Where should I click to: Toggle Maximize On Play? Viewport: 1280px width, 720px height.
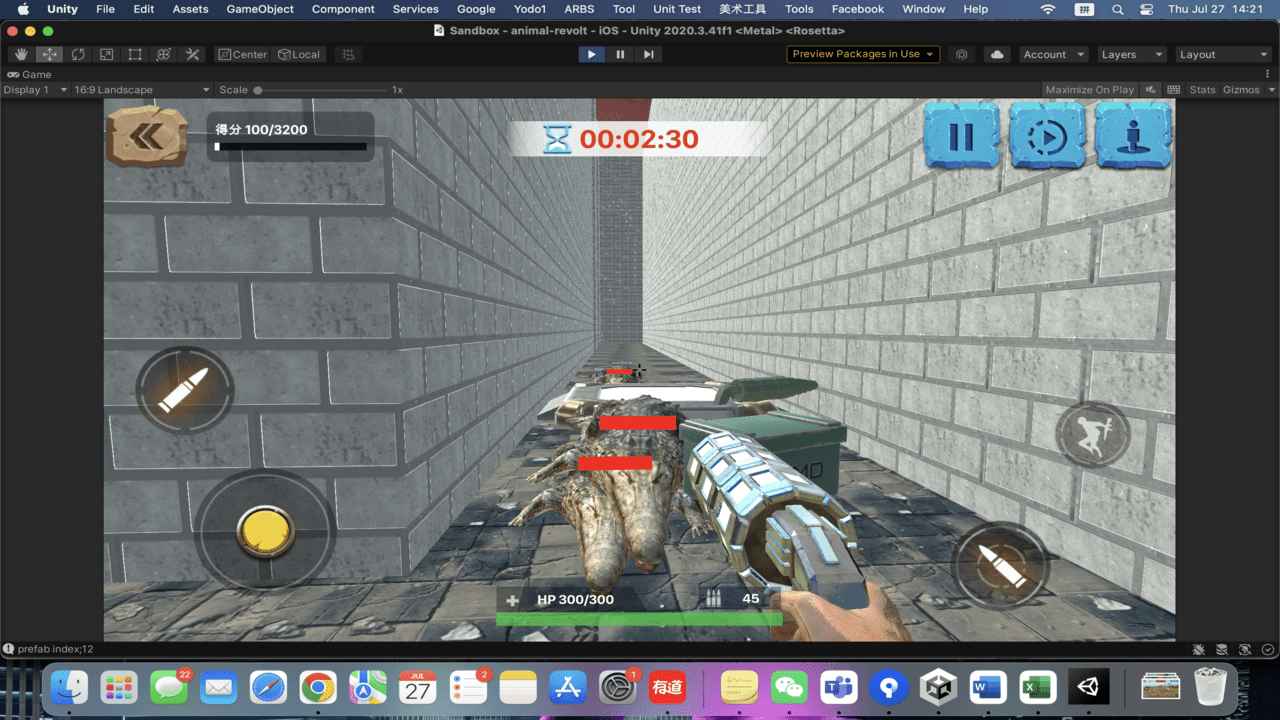point(1089,89)
